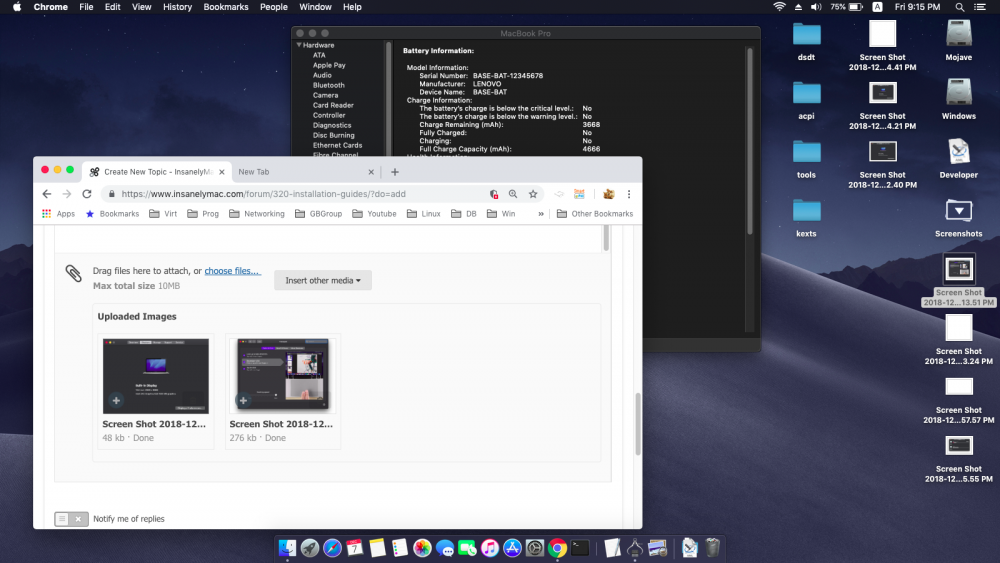This screenshot has height=563, width=1000.
Task: Open the Linux bookmarks folder
Action: pyautogui.click(x=423, y=214)
